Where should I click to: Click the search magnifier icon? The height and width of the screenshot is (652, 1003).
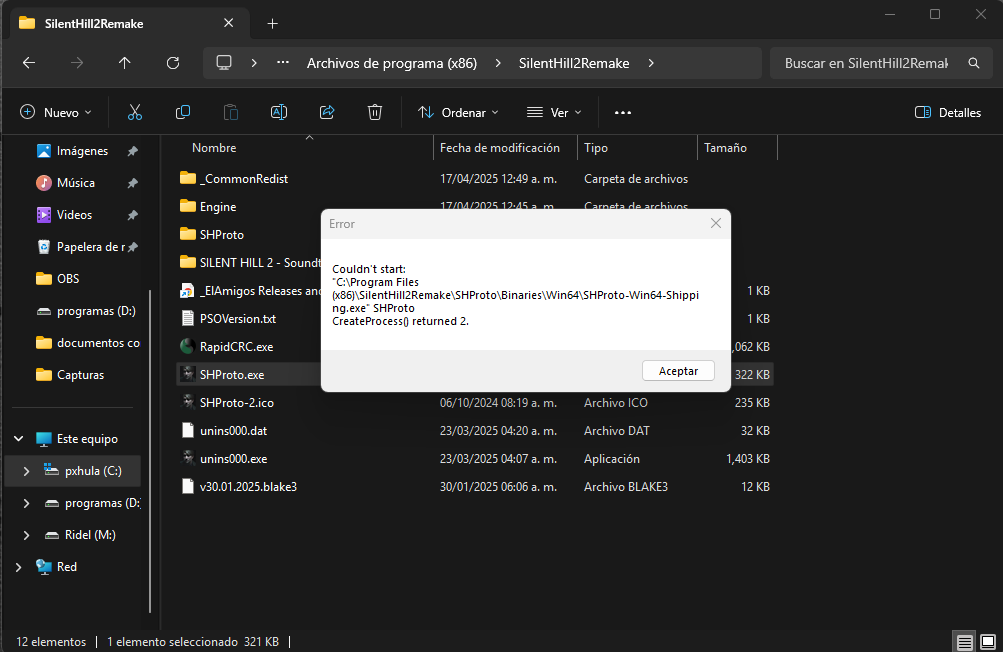pos(974,63)
